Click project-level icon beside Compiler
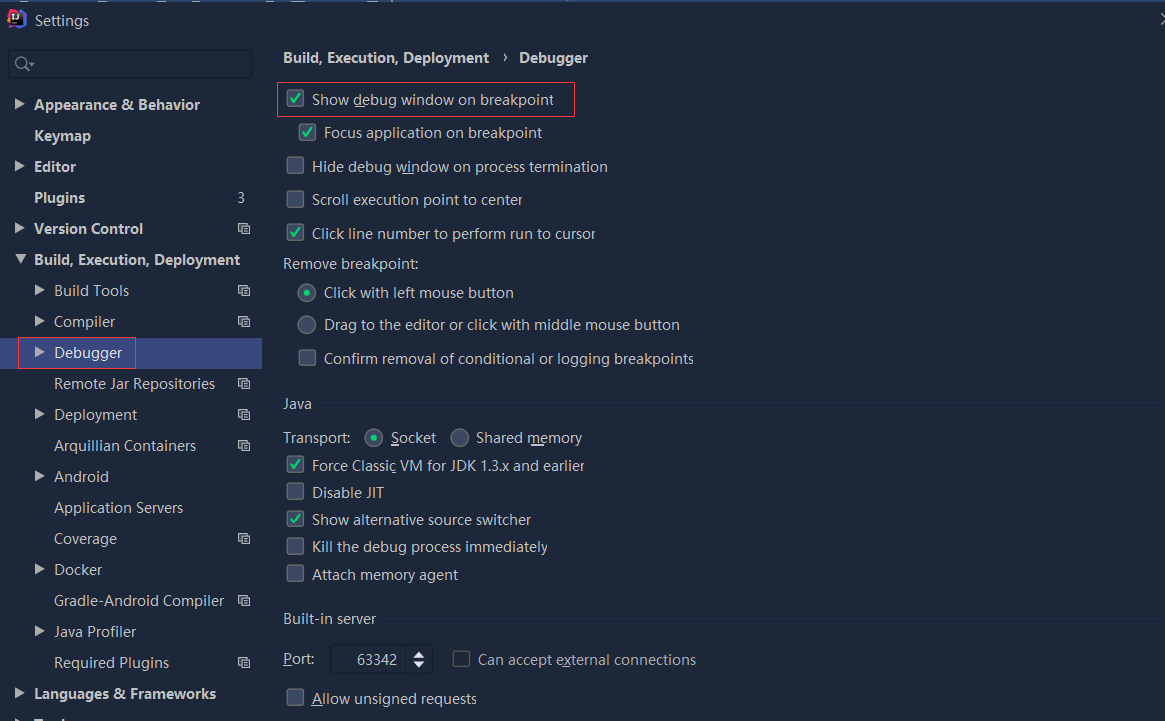1165x721 pixels. [244, 322]
